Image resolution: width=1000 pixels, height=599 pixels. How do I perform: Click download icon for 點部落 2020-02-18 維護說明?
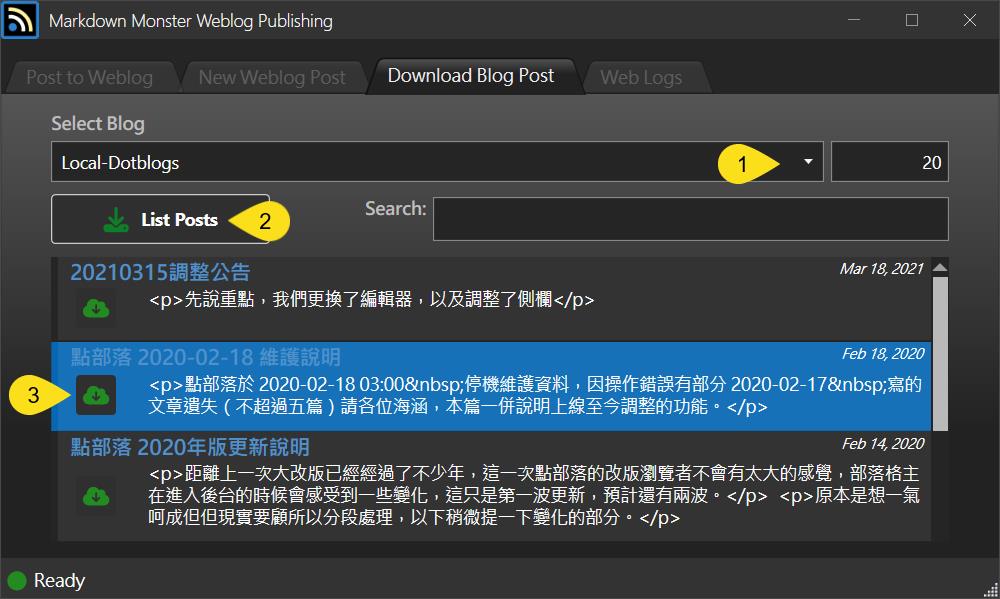(x=96, y=395)
